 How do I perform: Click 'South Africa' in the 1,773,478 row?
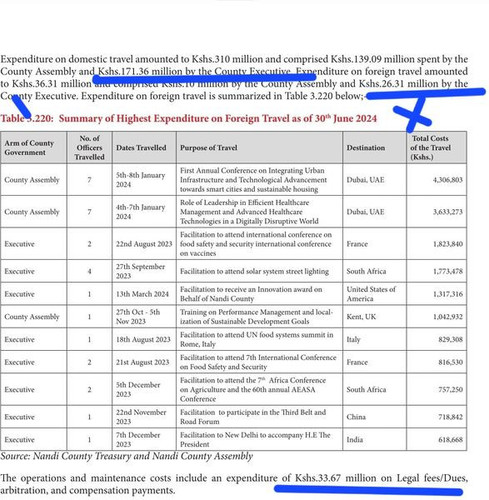(x=366, y=271)
